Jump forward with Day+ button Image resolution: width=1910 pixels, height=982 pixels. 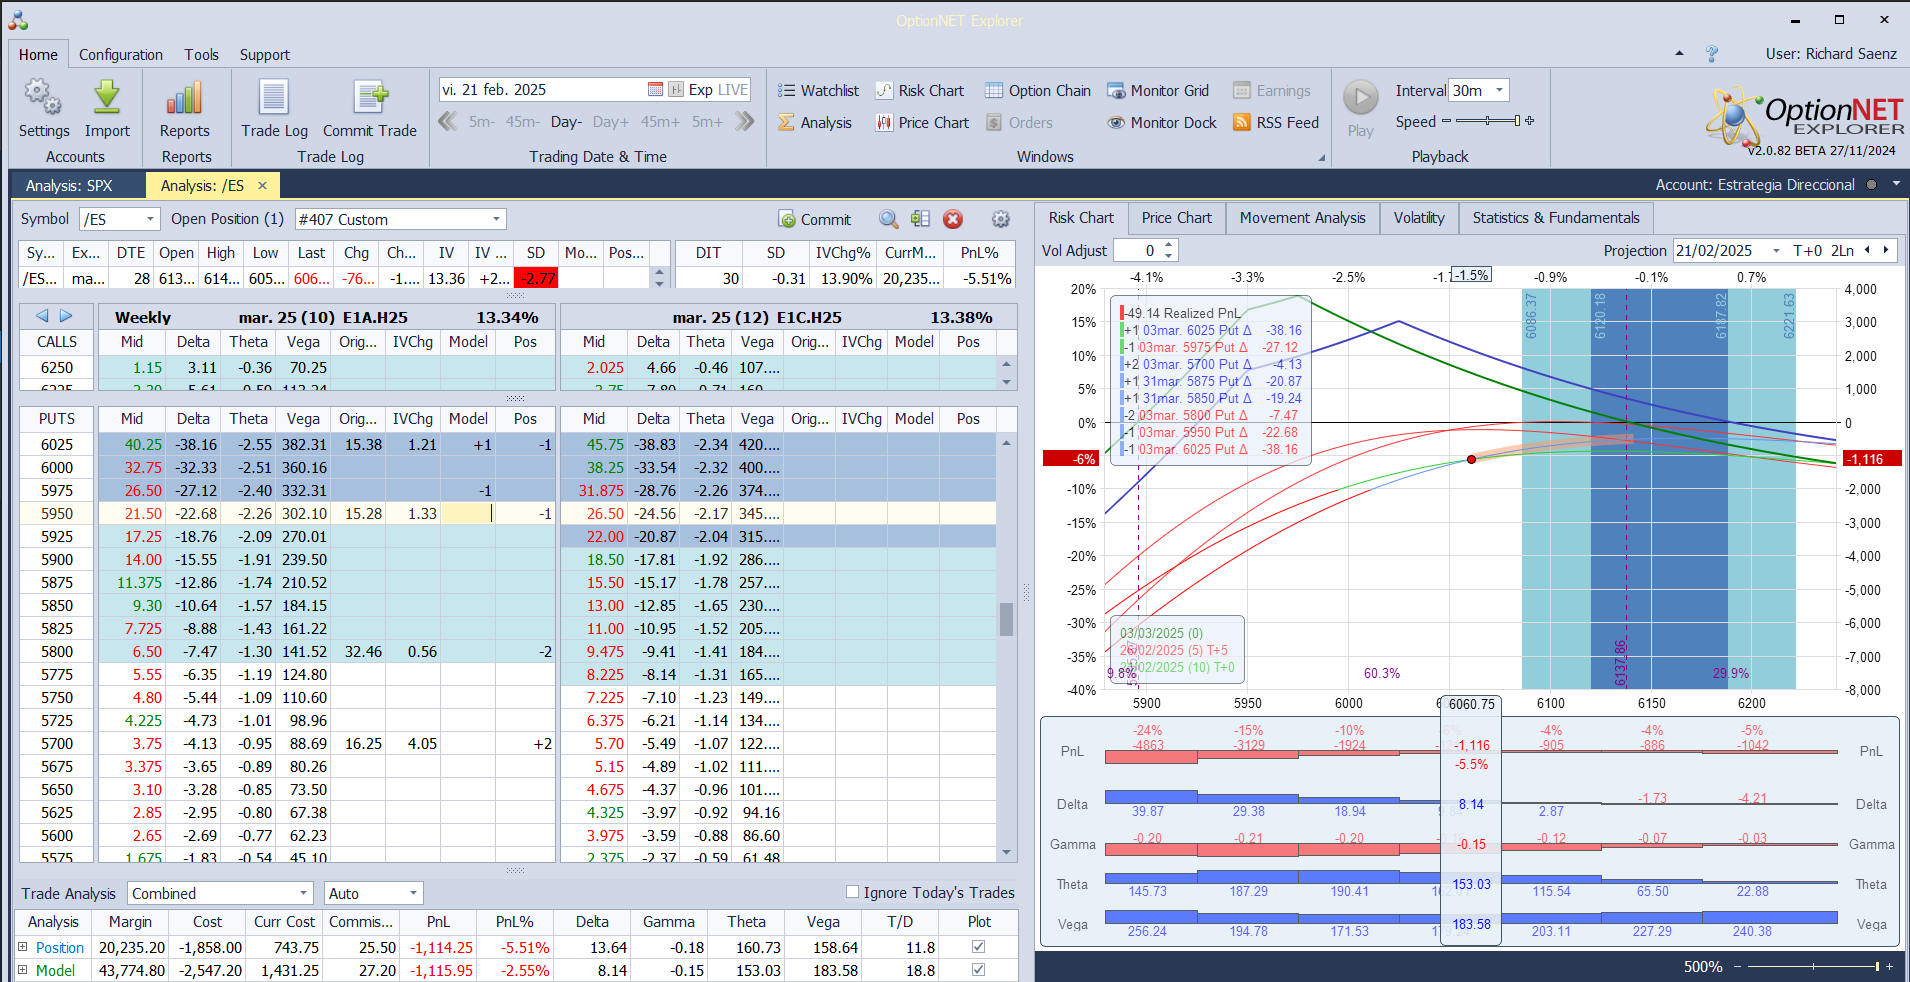[610, 122]
